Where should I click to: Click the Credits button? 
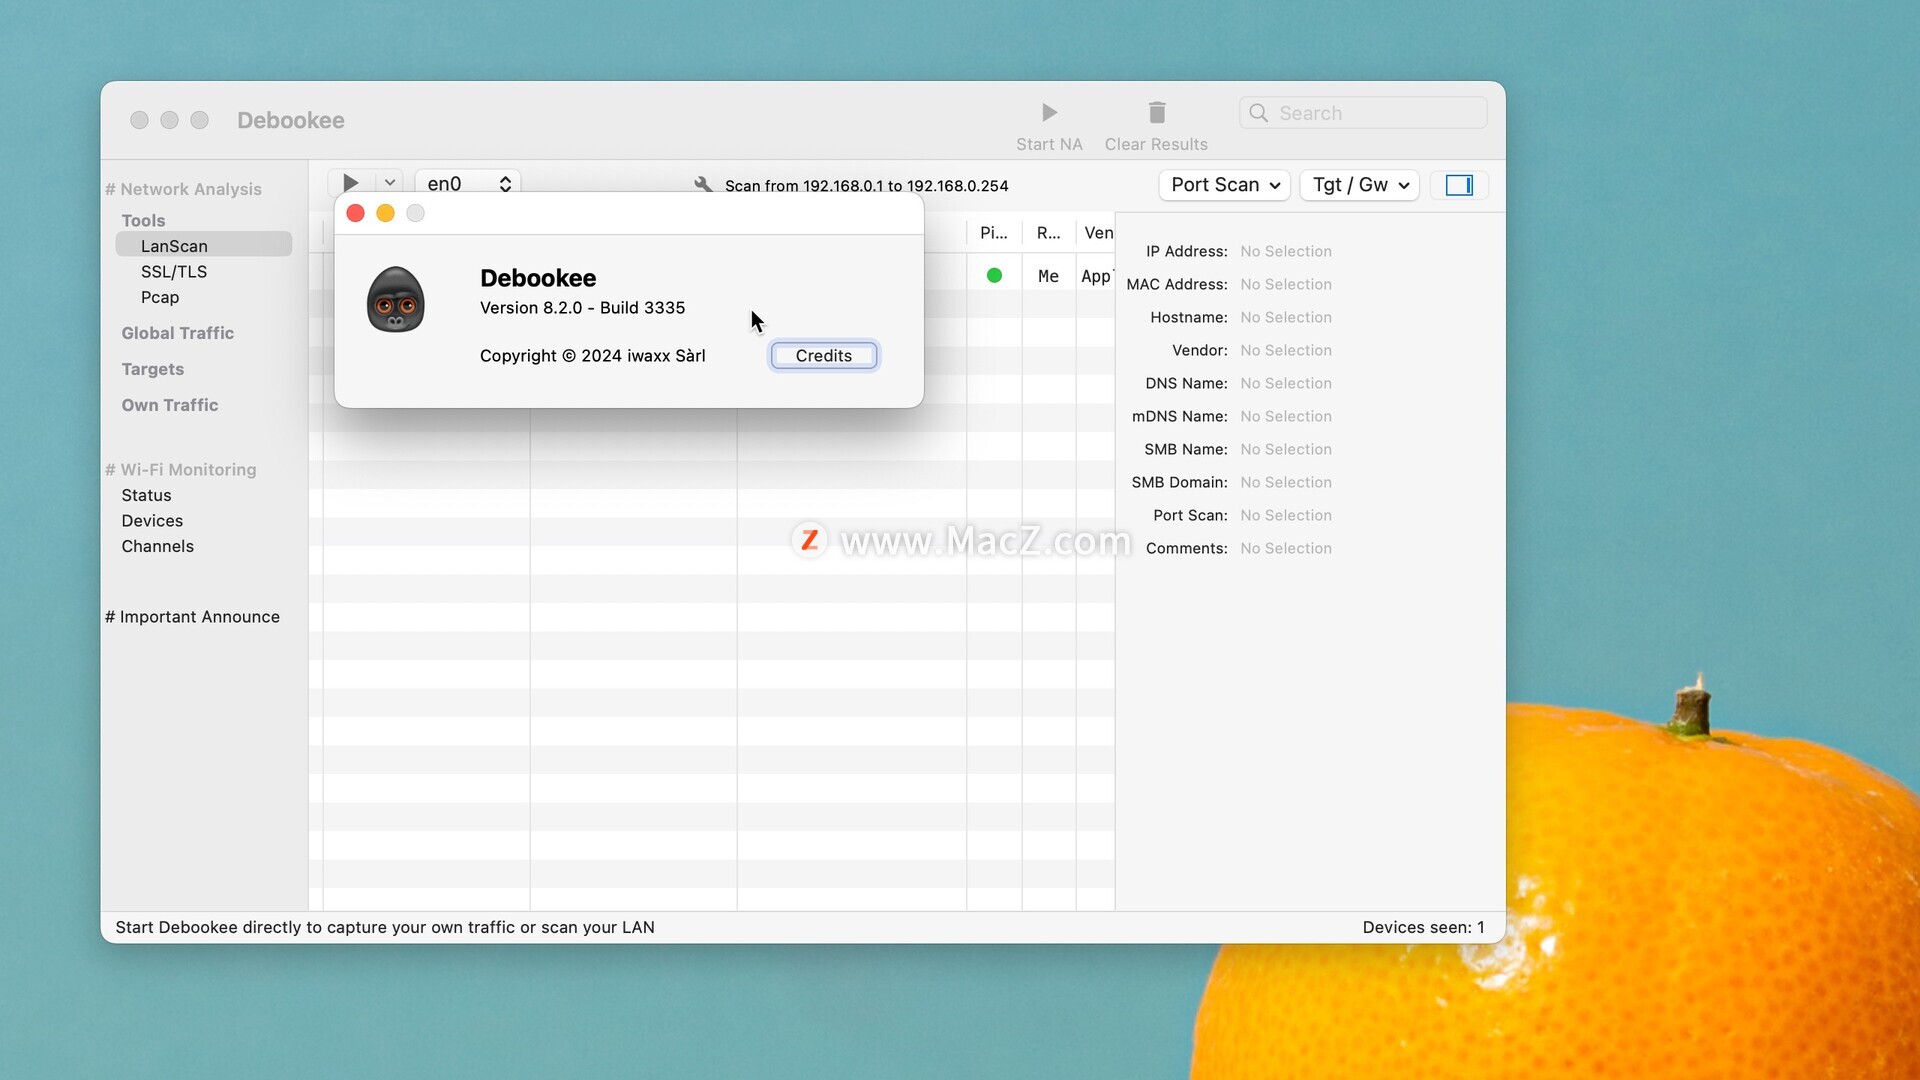pyautogui.click(x=824, y=356)
